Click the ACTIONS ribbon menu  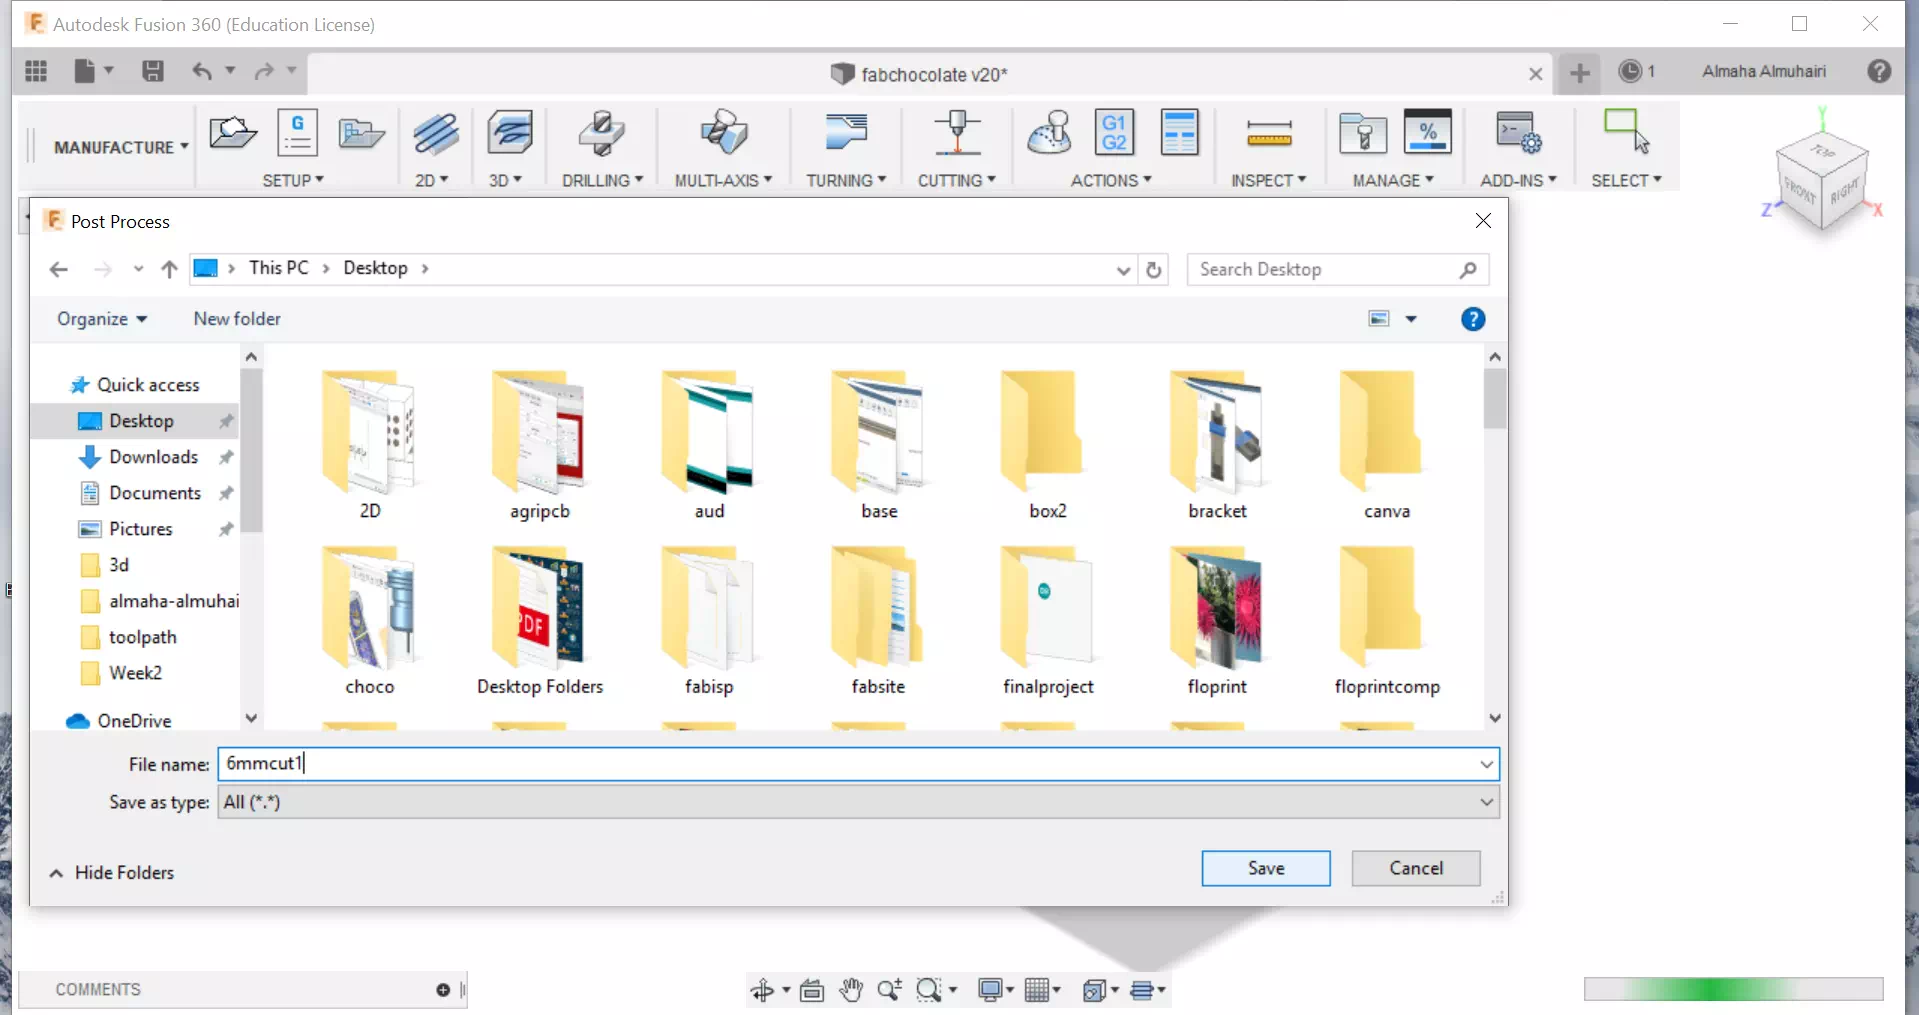pos(1109,181)
